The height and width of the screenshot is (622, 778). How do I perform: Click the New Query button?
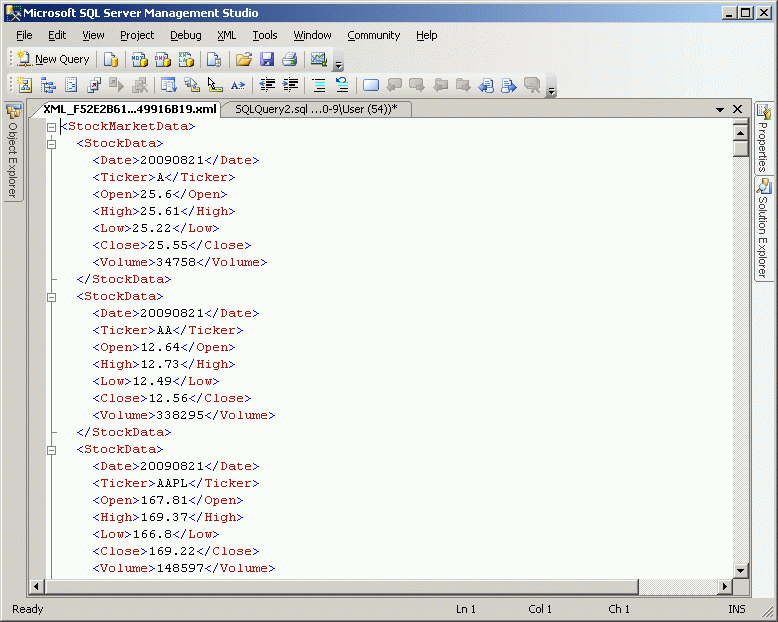(x=54, y=59)
